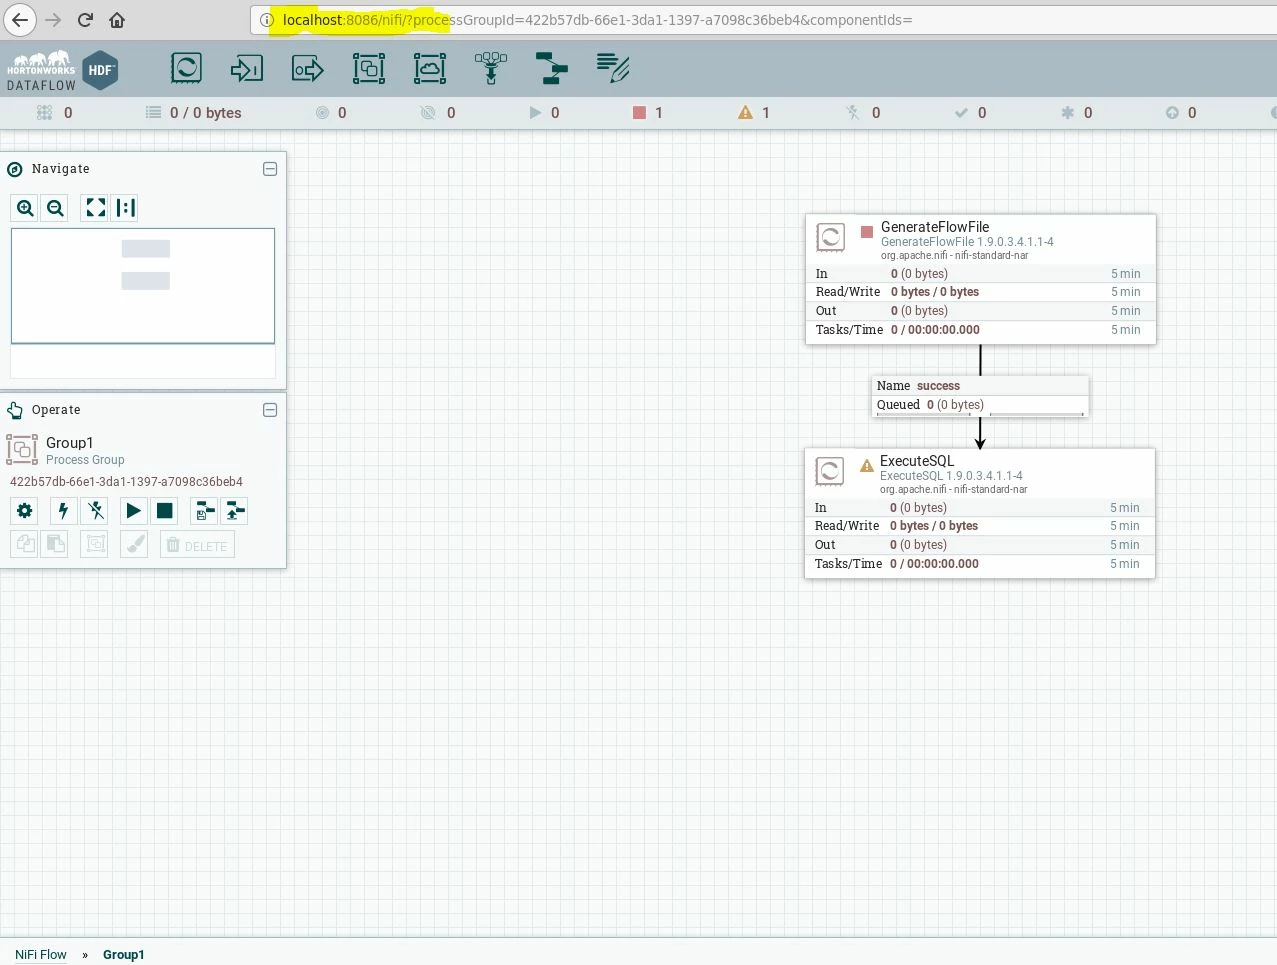Set canvas to actual size

125,208
